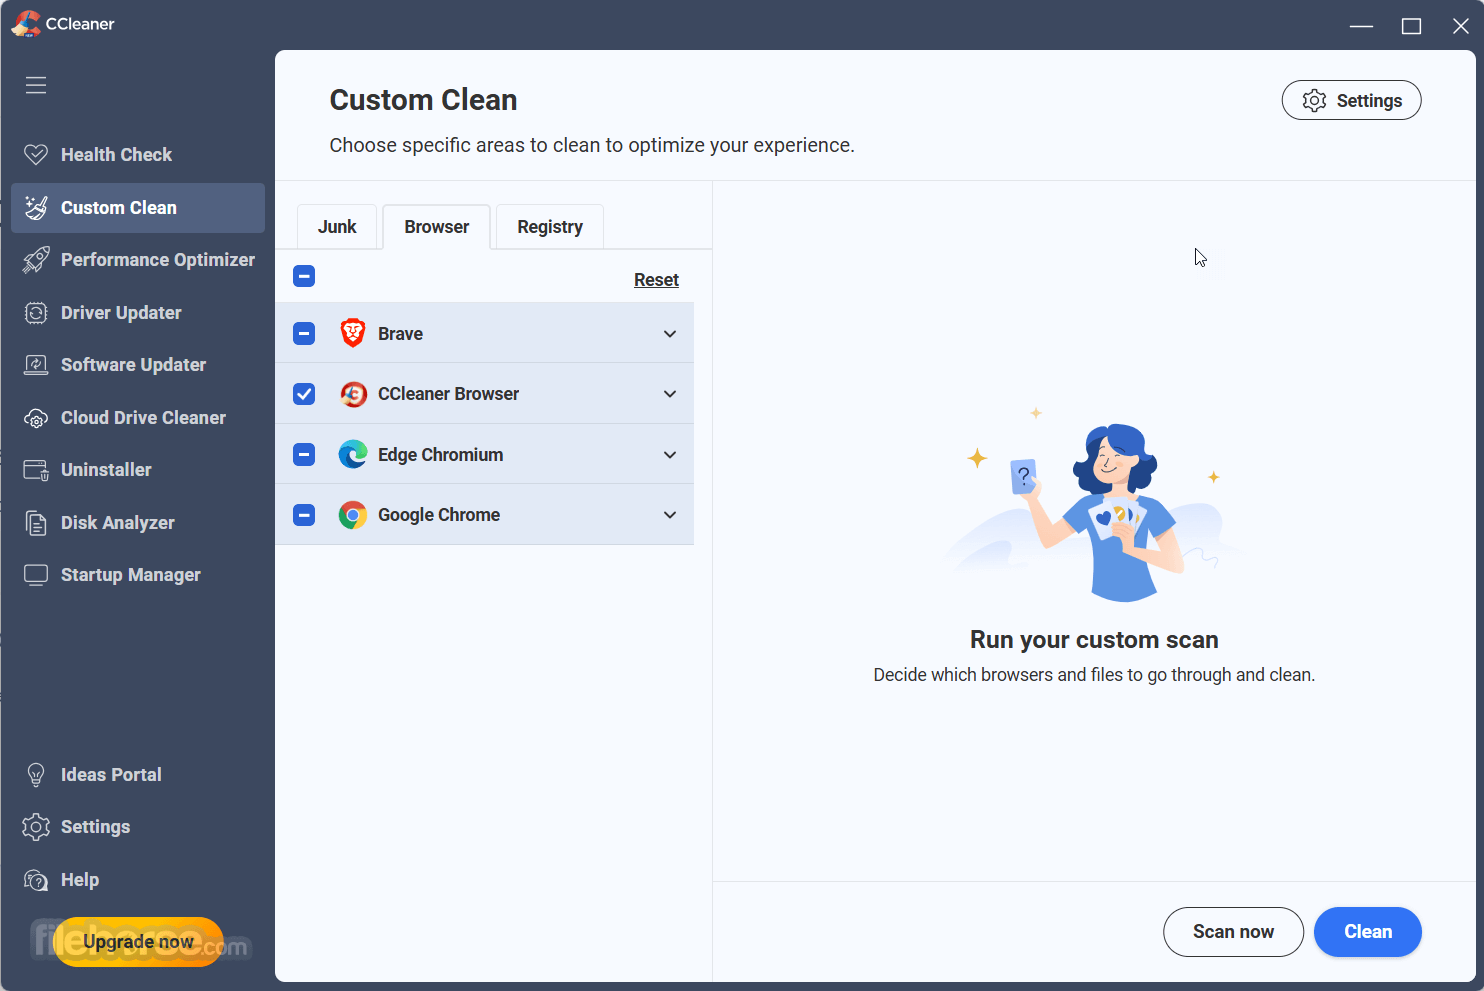The image size is (1484, 991).
Task: Click the Reset link
Action: pos(656,280)
